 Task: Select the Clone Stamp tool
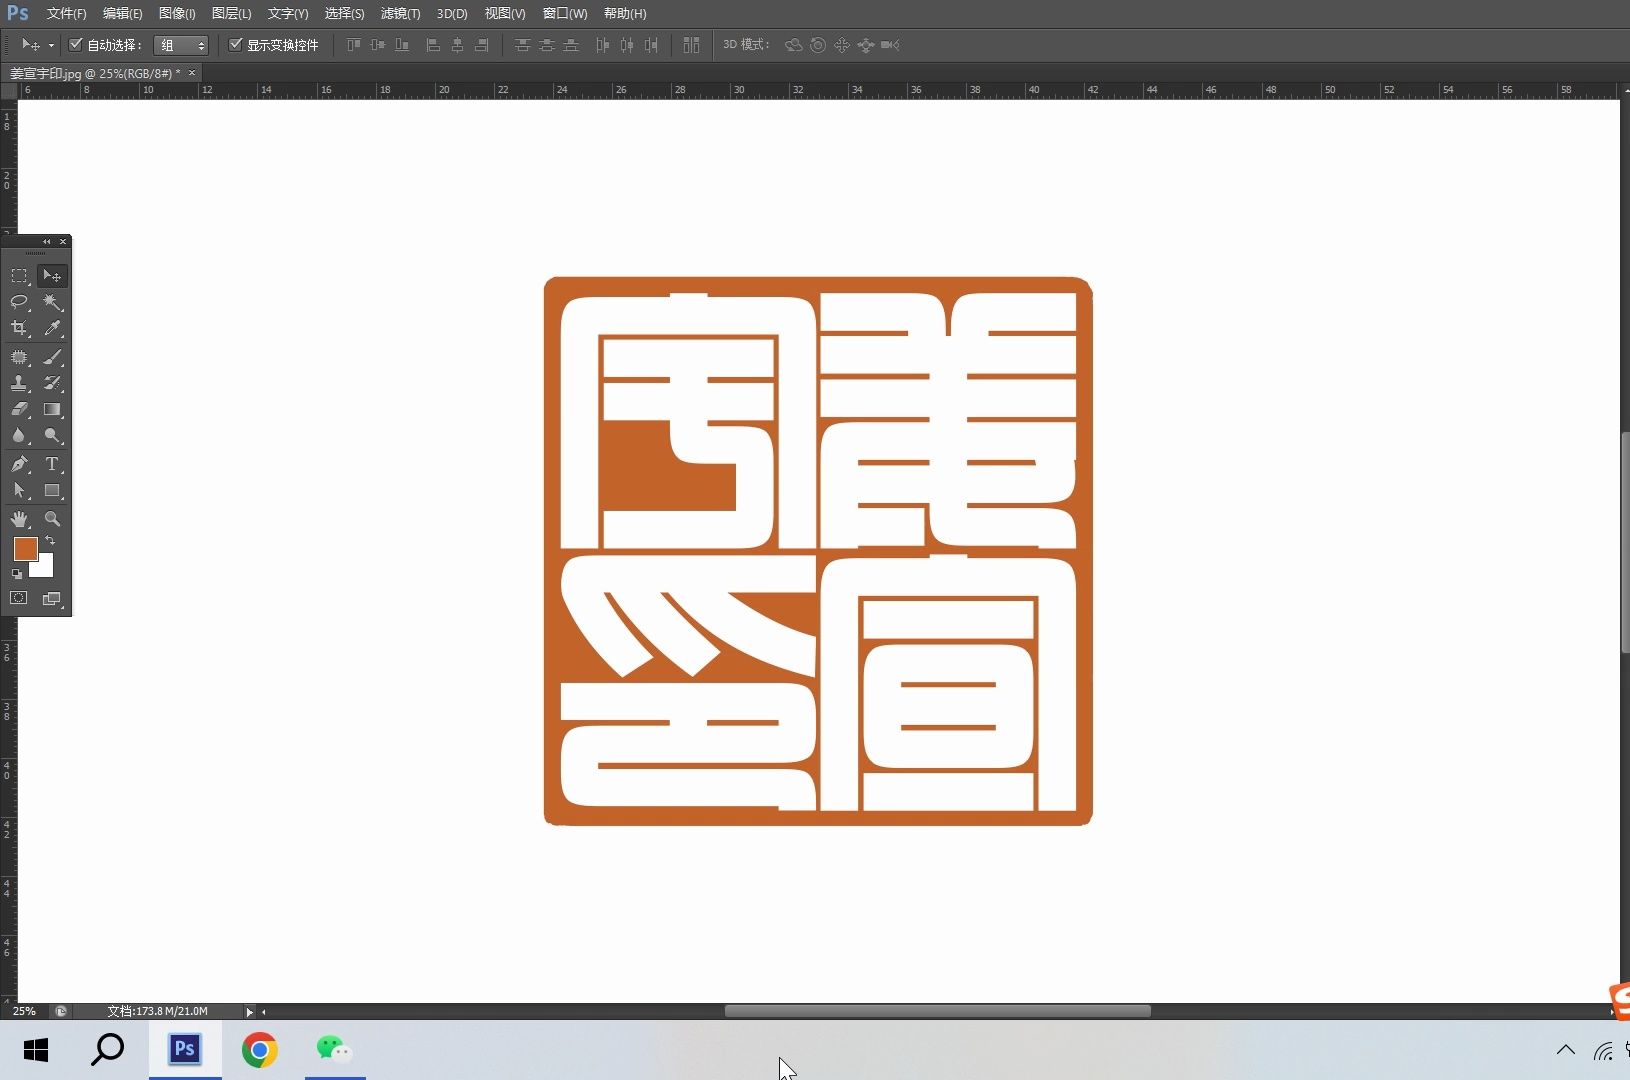pyautogui.click(x=19, y=383)
